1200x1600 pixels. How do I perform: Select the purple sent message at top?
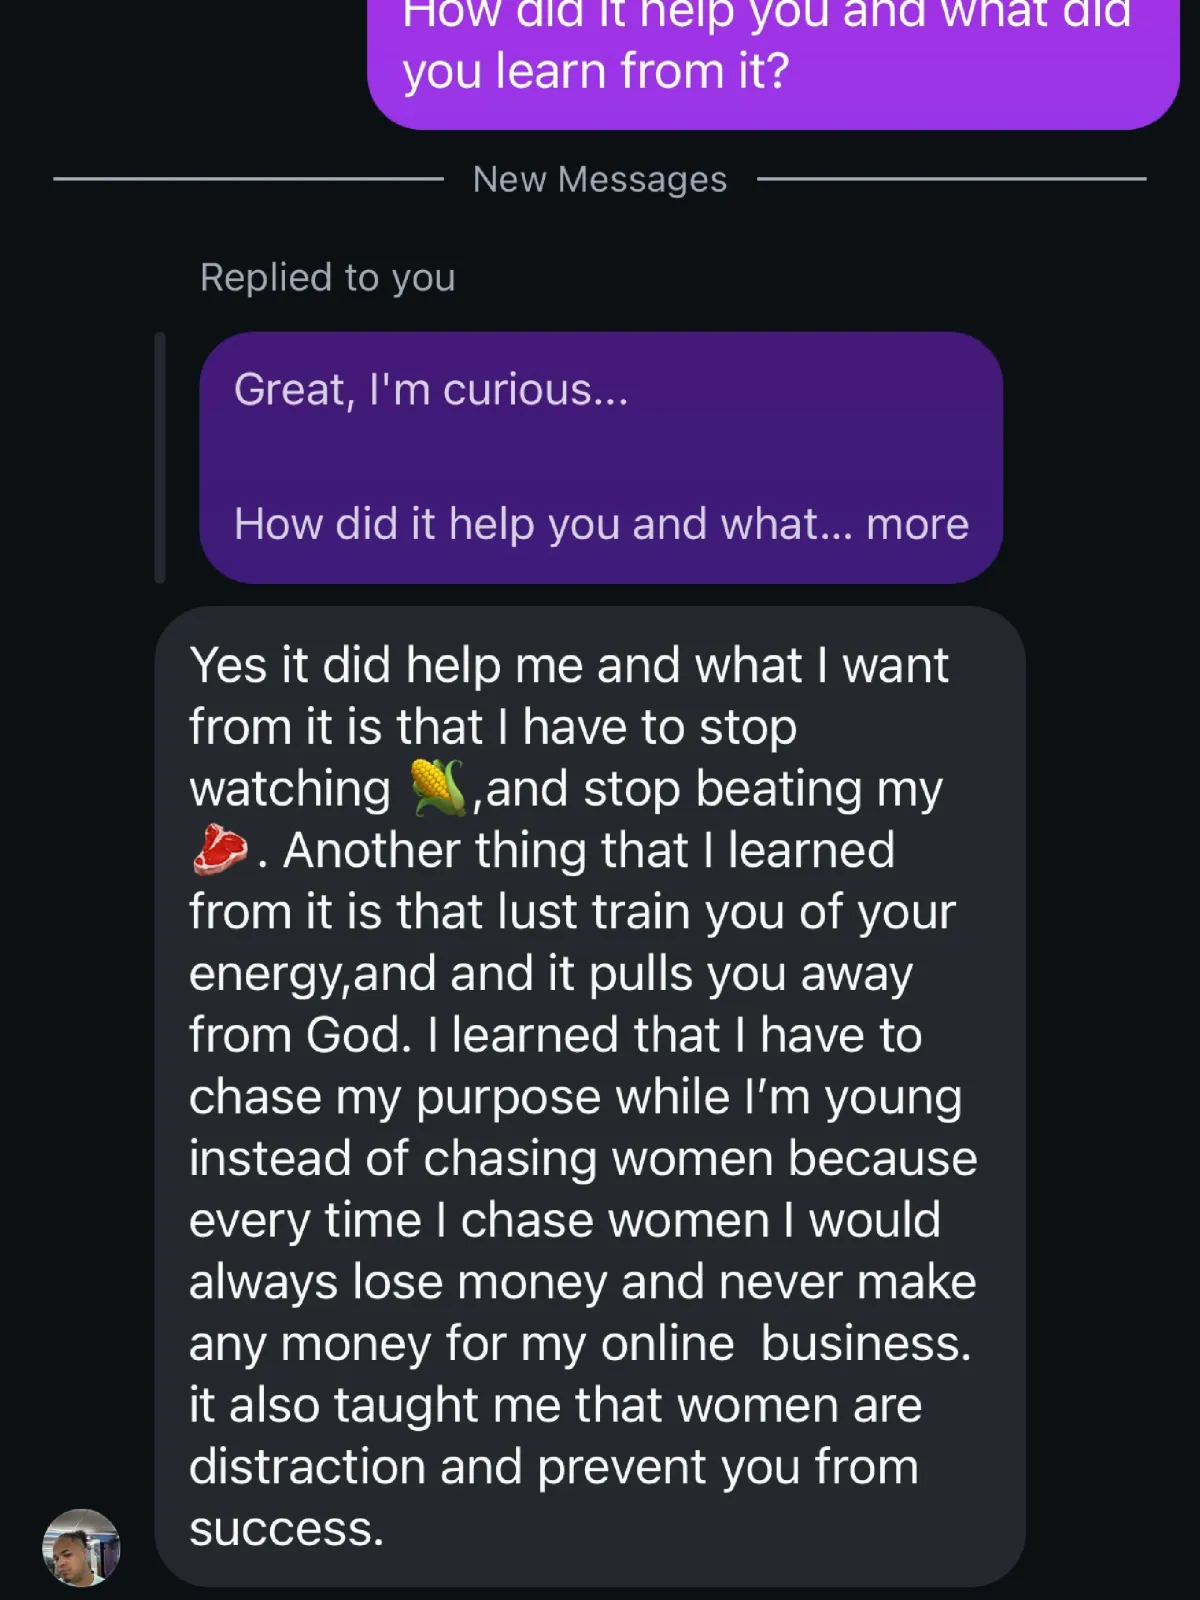point(772,50)
